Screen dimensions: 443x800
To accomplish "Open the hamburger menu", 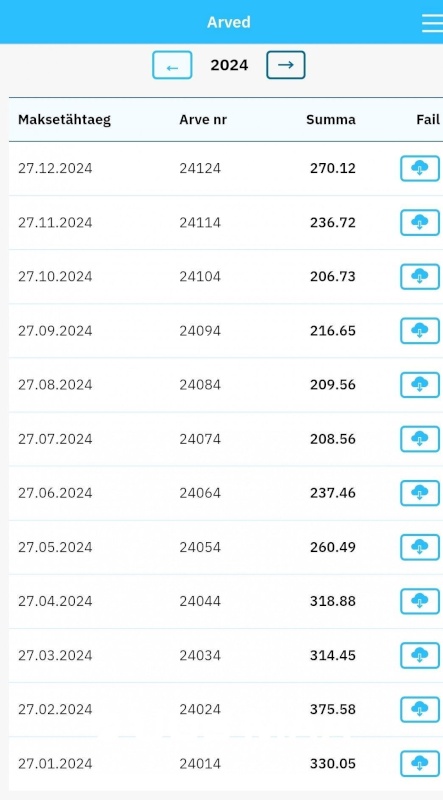I will [x=432, y=23].
